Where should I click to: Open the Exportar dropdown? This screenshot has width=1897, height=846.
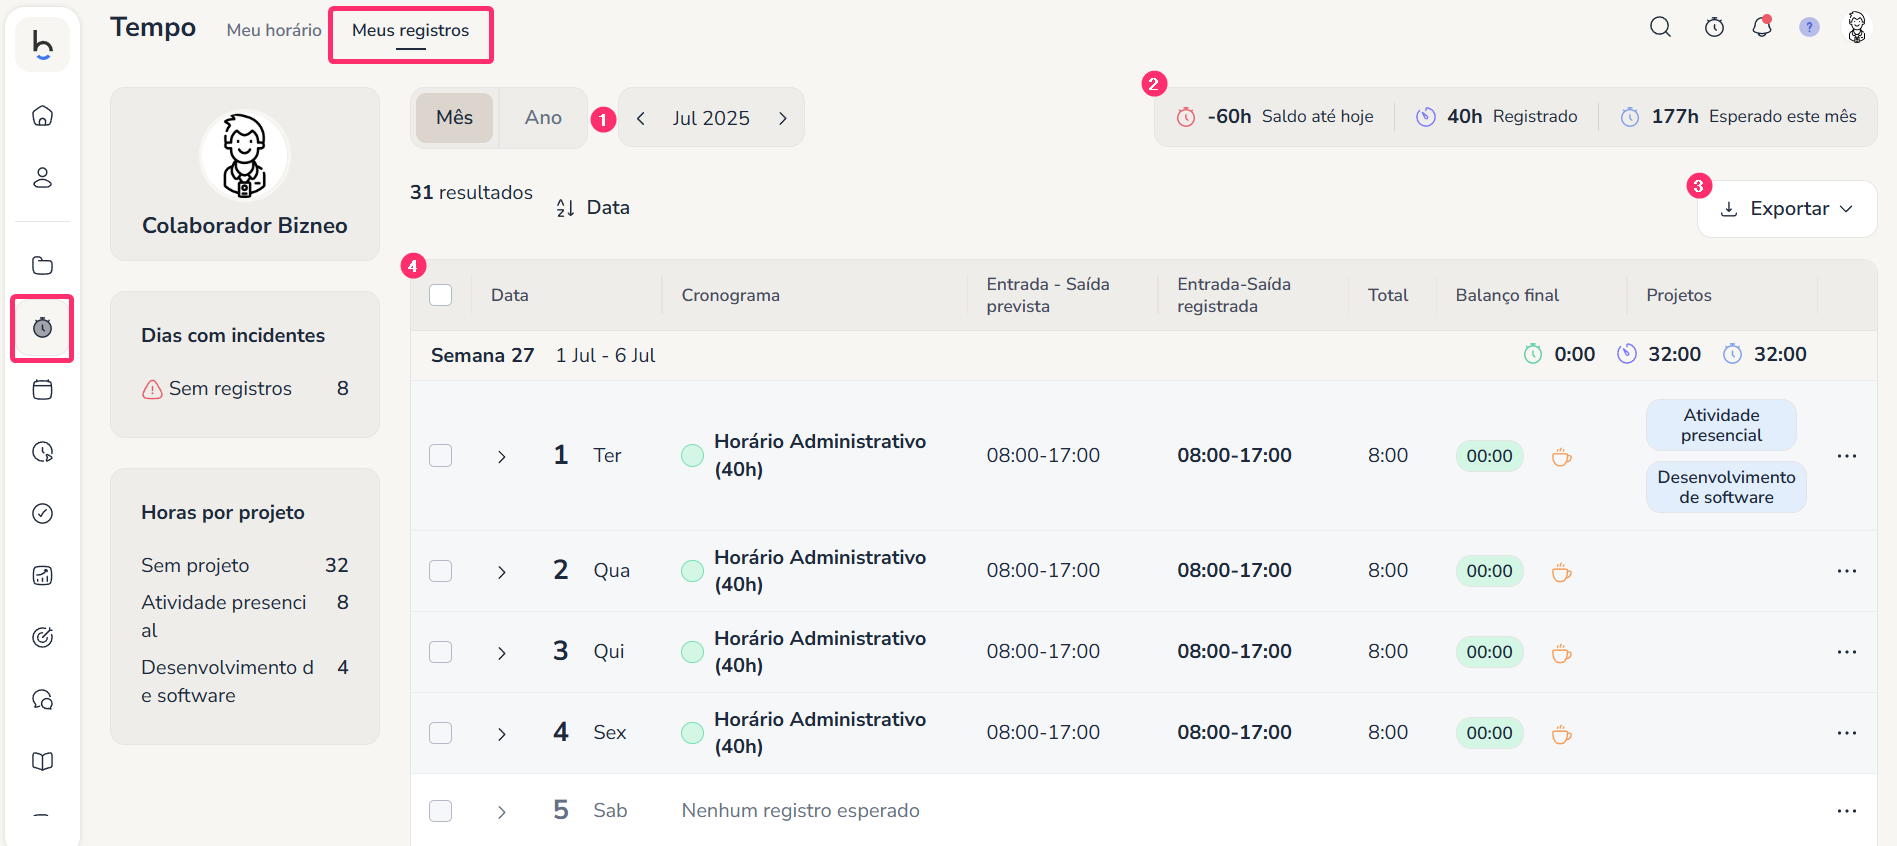[x=1786, y=209]
